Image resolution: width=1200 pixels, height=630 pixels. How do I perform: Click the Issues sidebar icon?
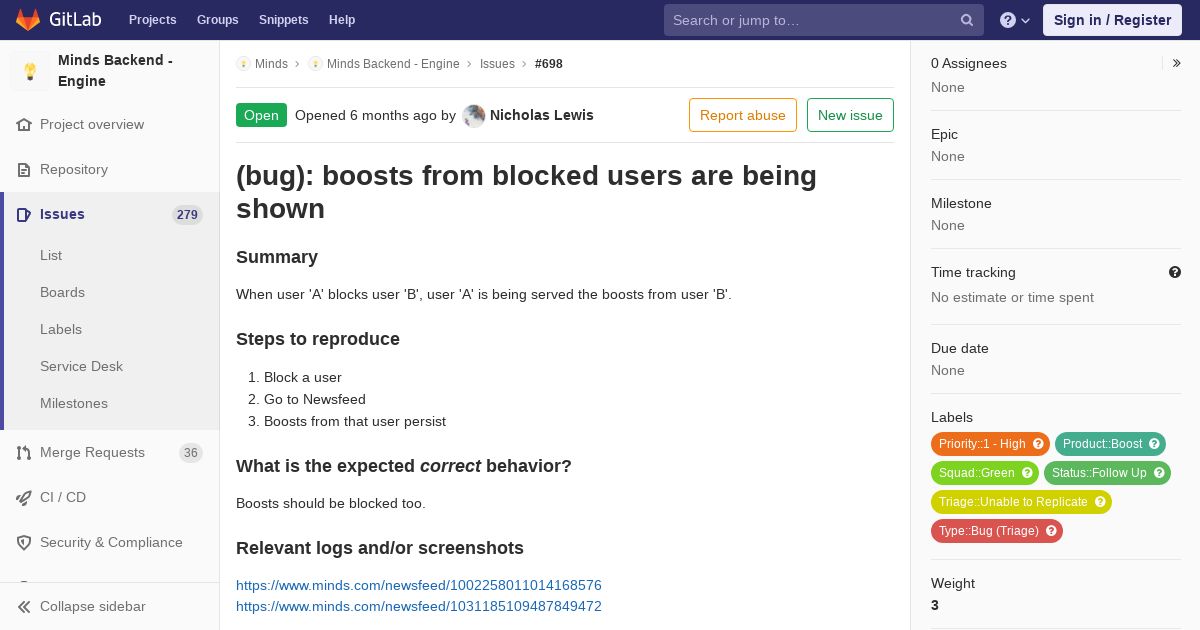pyautogui.click(x=24, y=215)
